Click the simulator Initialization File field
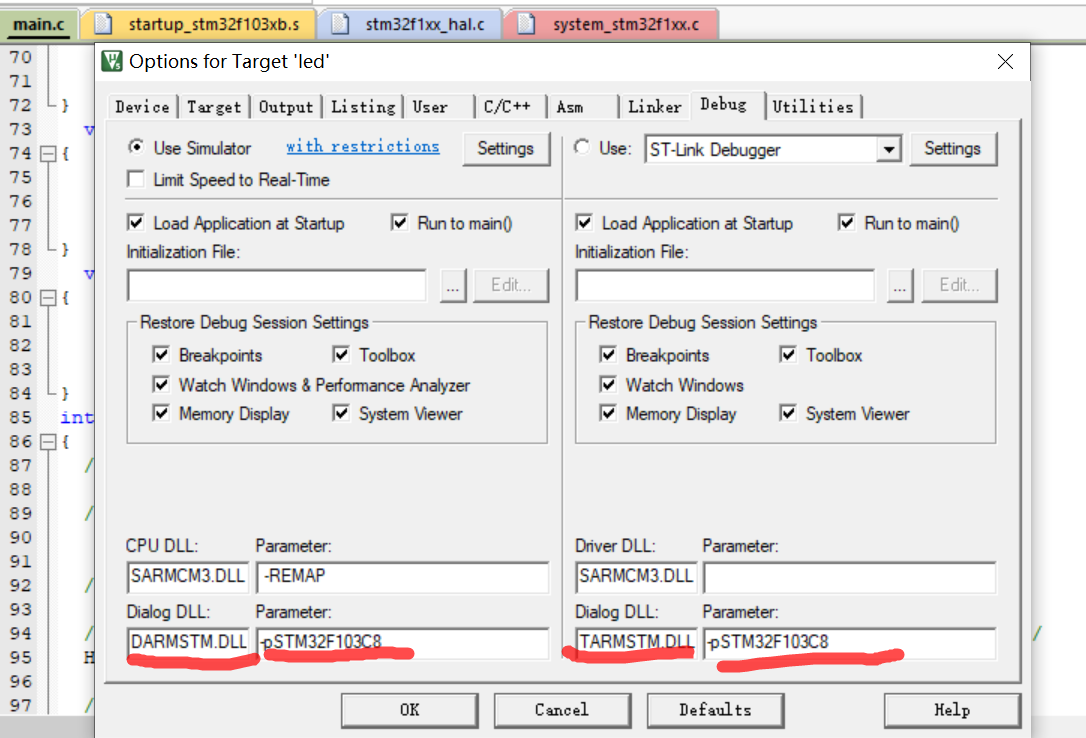This screenshot has height=738, width=1086. [x=276, y=285]
